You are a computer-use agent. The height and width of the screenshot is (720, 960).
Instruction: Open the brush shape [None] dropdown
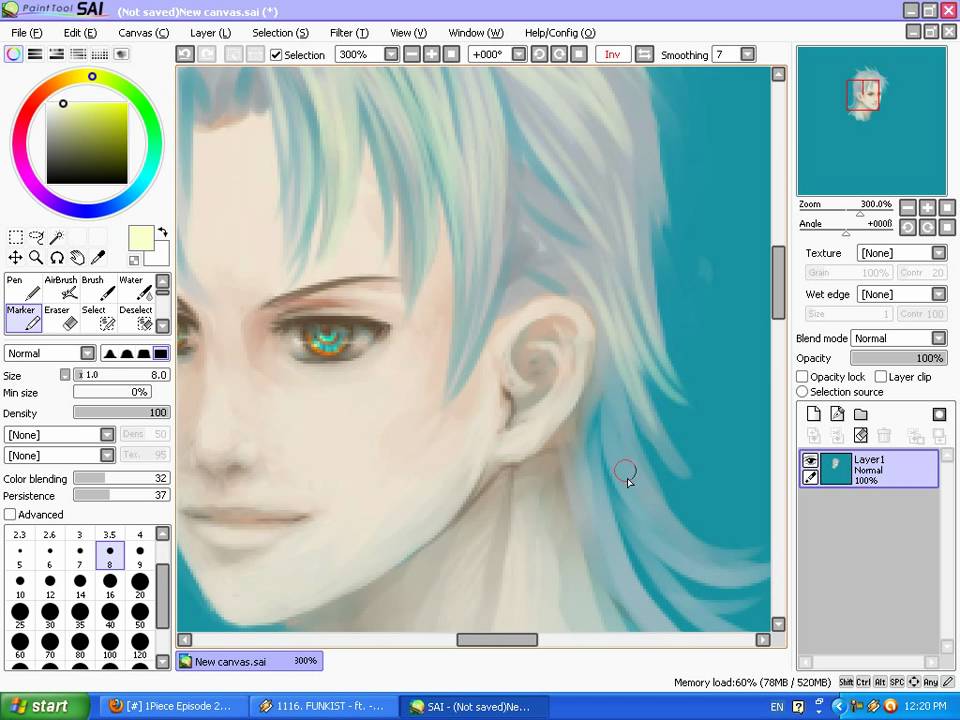[x=107, y=435]
